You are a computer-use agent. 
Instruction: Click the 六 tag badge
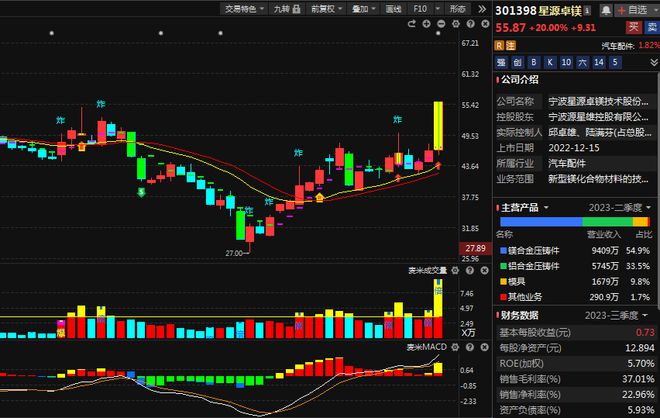coord(583,62)
